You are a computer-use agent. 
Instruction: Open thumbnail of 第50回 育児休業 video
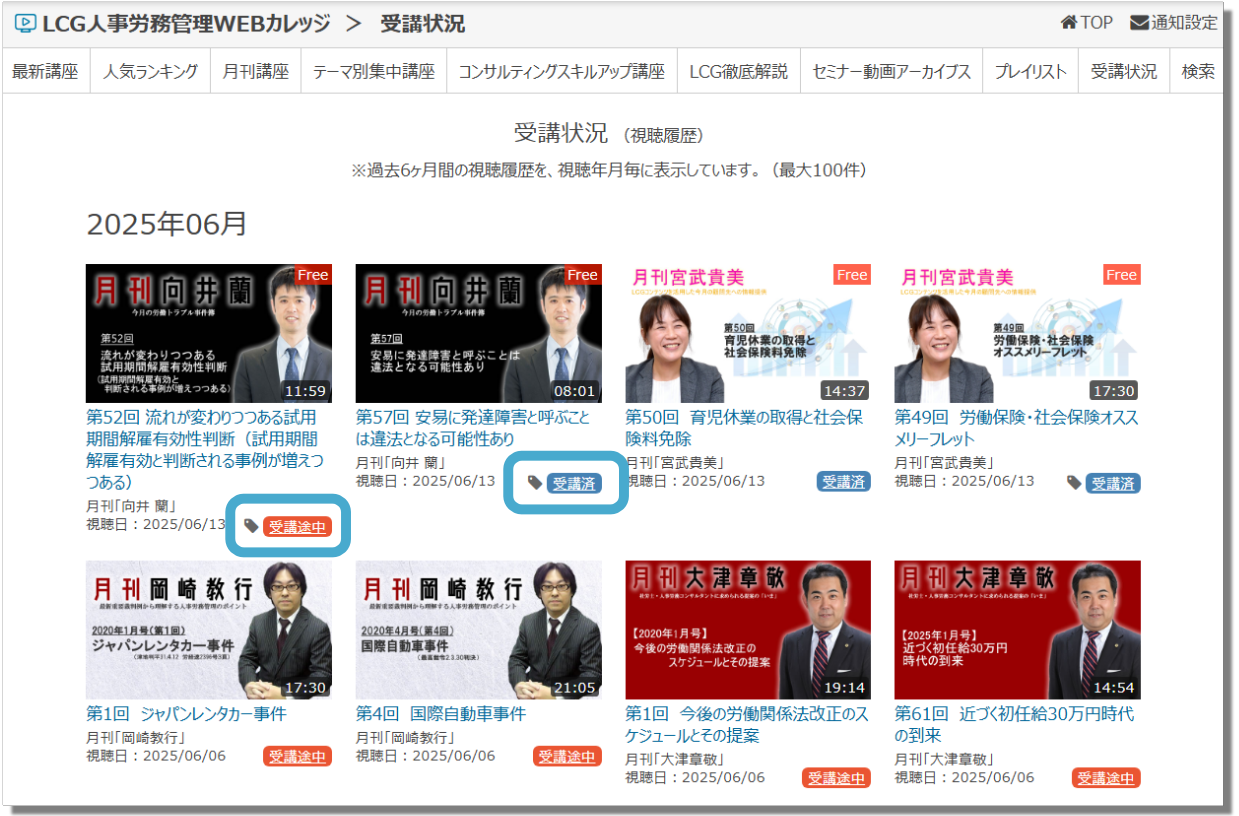748,333
